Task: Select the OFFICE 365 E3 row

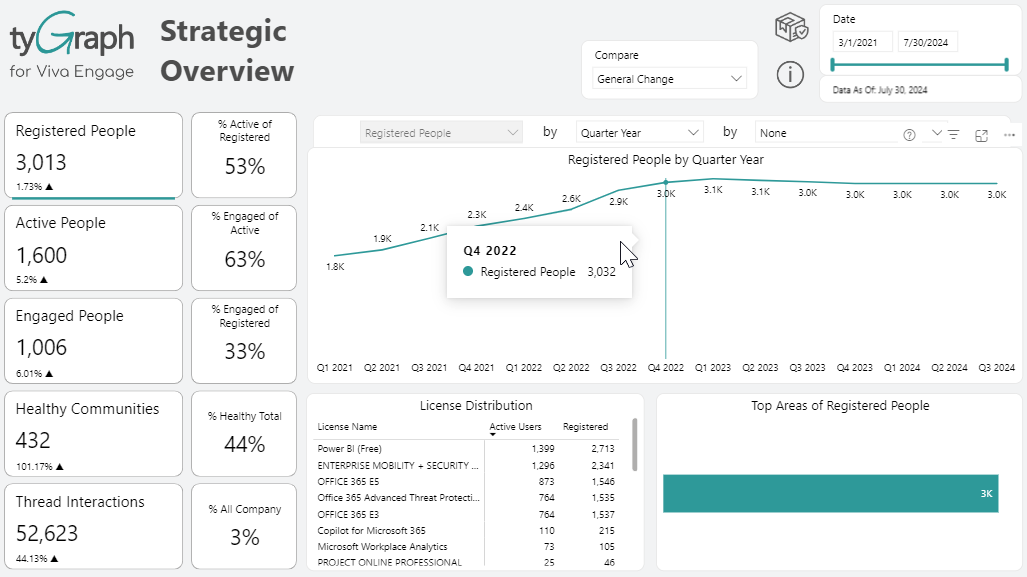Action: 466,515
